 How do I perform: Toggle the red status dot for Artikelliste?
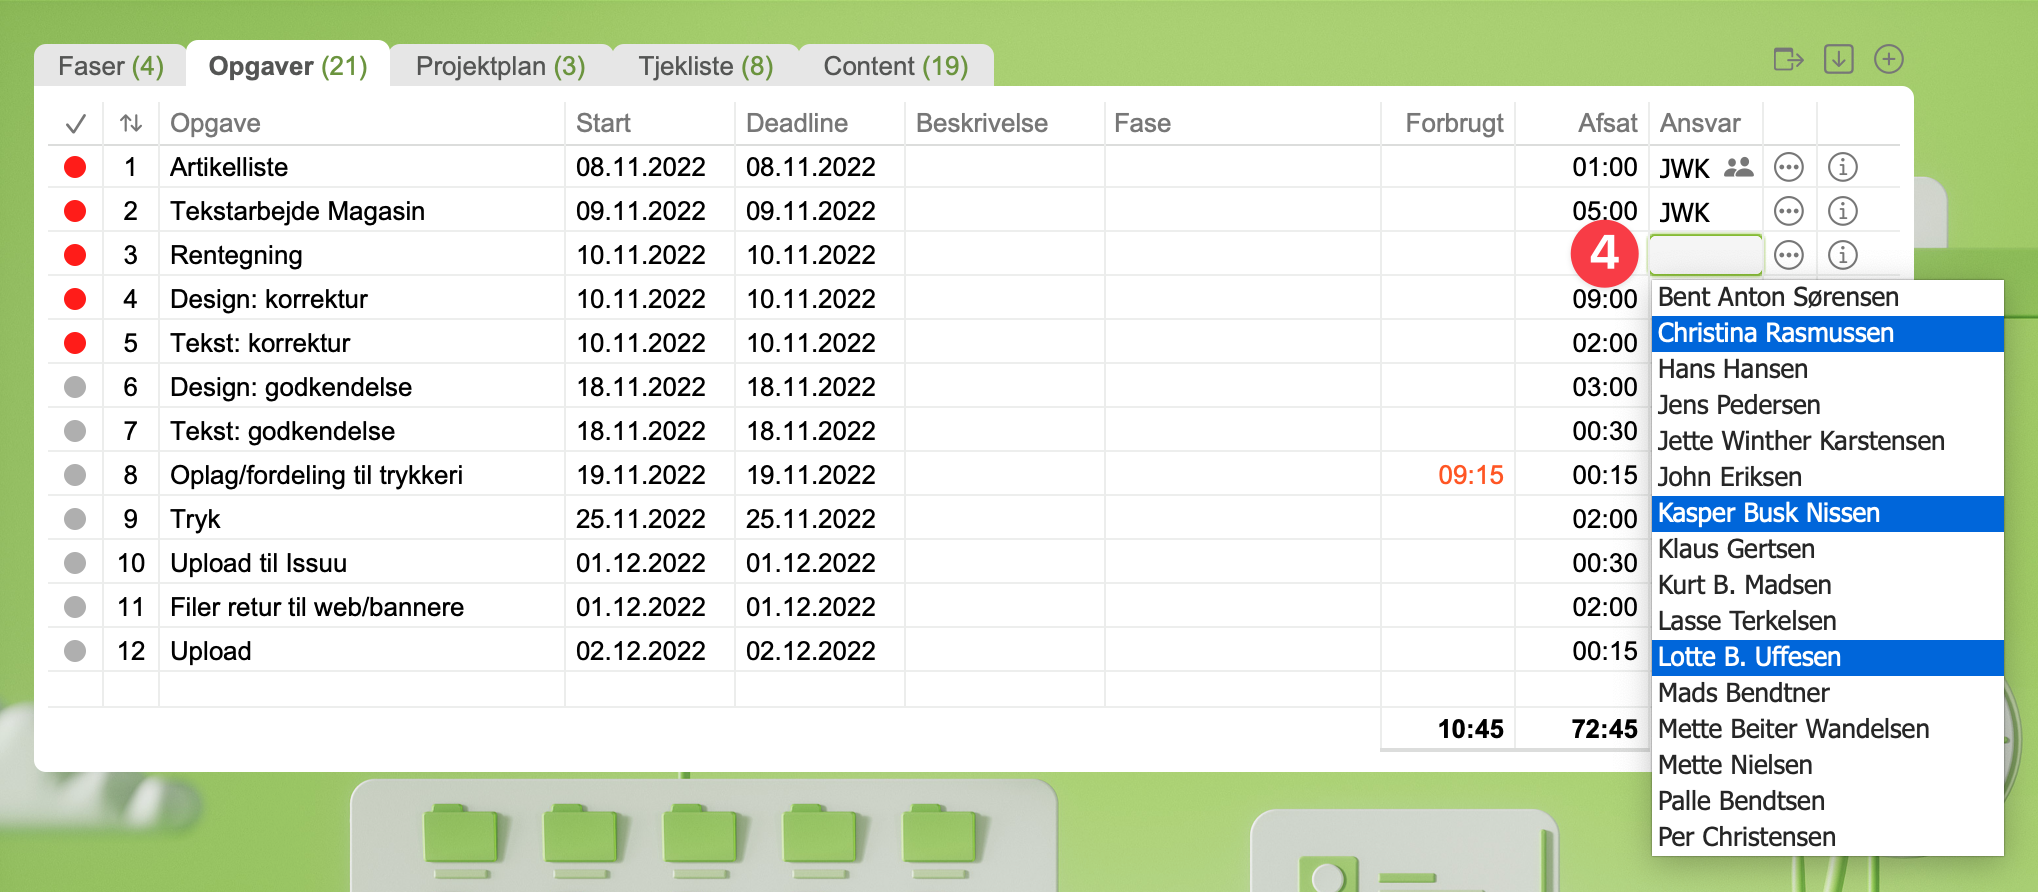[x=75, y=168]
